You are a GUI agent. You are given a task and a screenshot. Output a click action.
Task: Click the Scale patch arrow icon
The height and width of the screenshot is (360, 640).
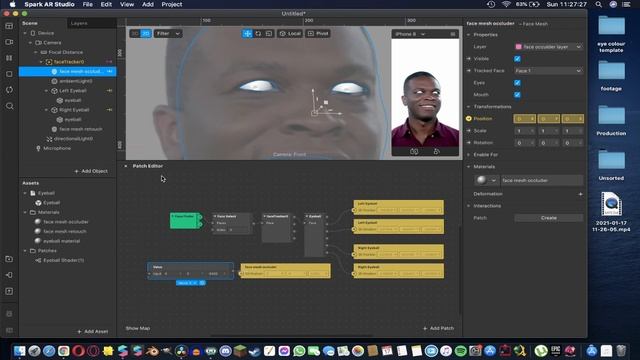click(x=469, y=131)
